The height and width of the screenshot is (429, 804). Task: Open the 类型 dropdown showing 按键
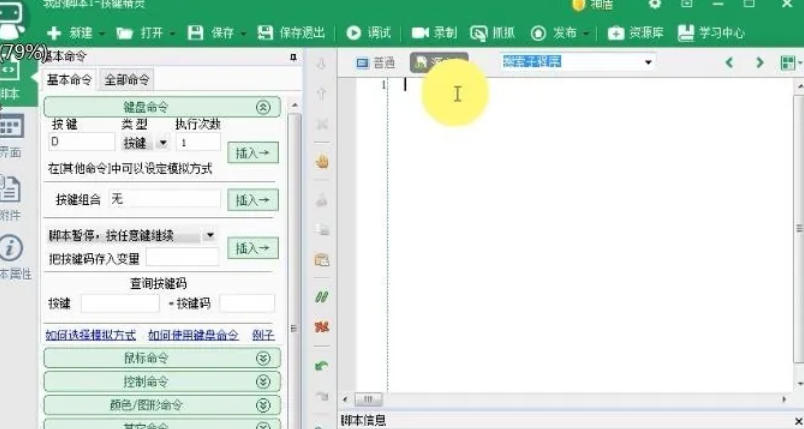[x=162, y=143]
